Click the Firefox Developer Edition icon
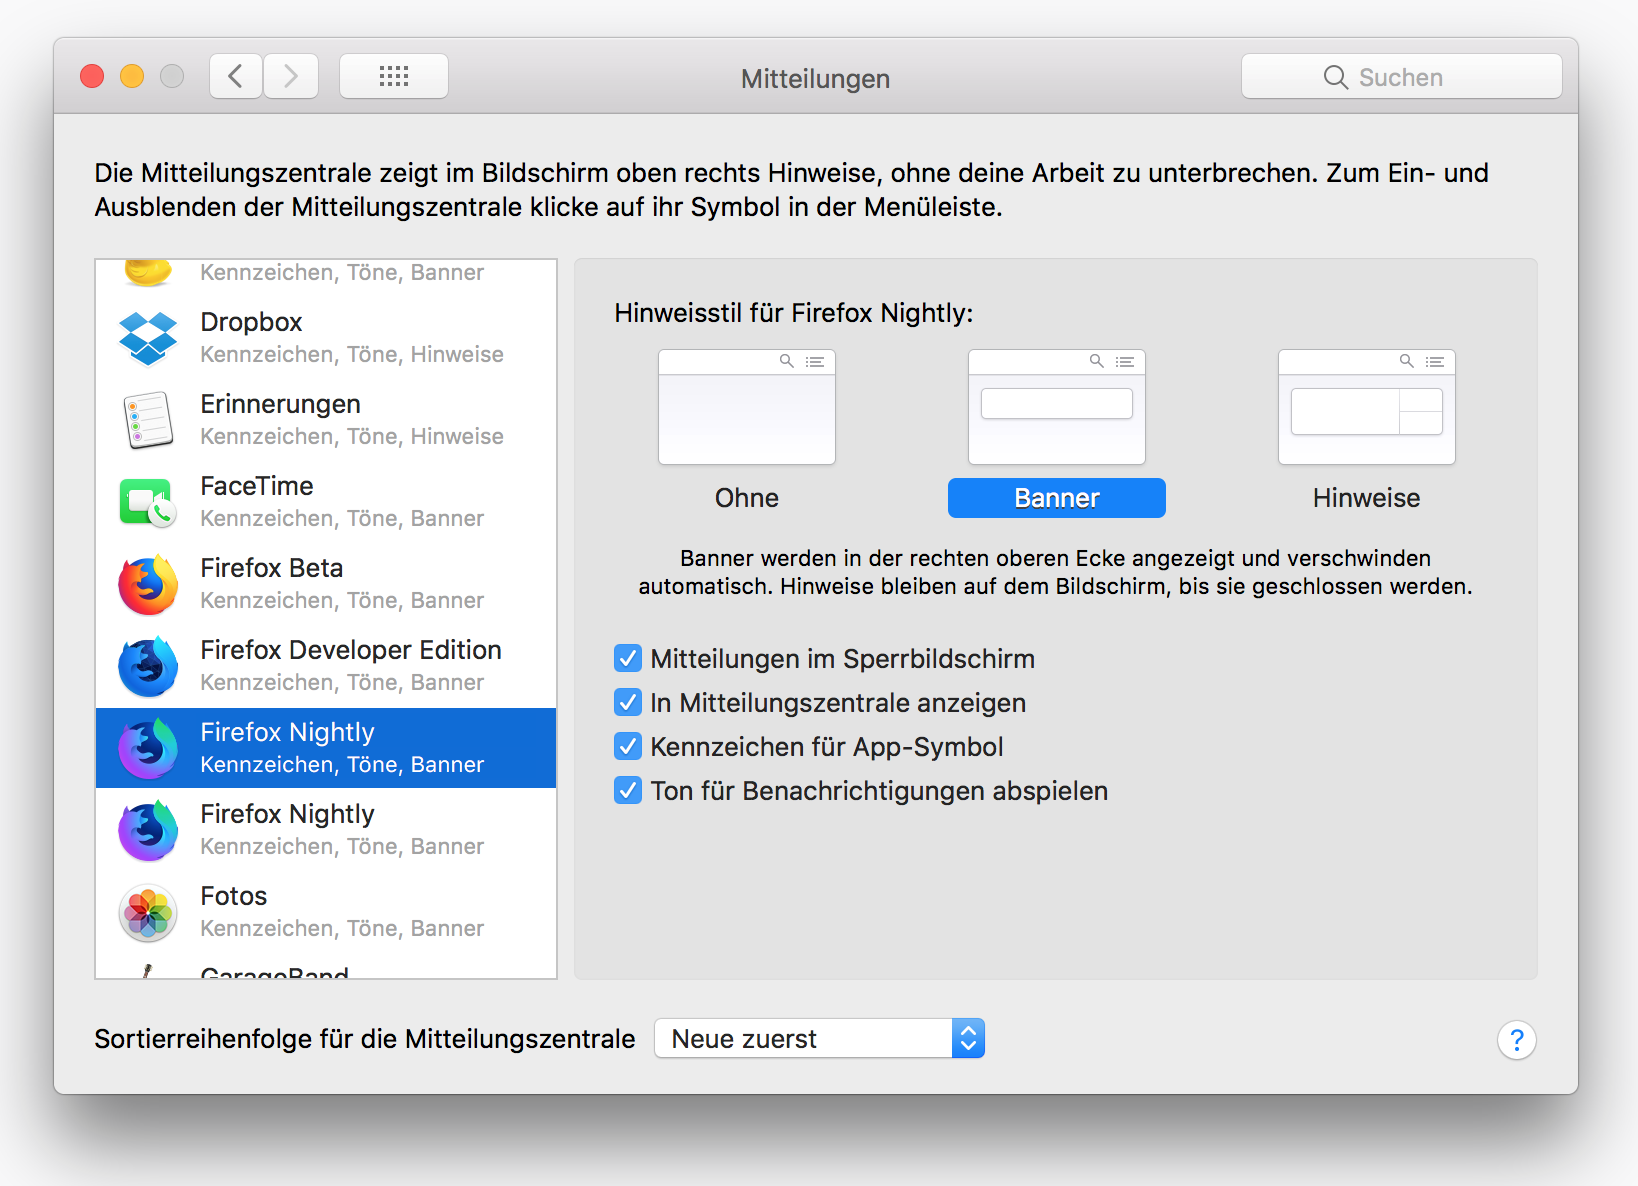The image size is (1638, 1186). 148,666
